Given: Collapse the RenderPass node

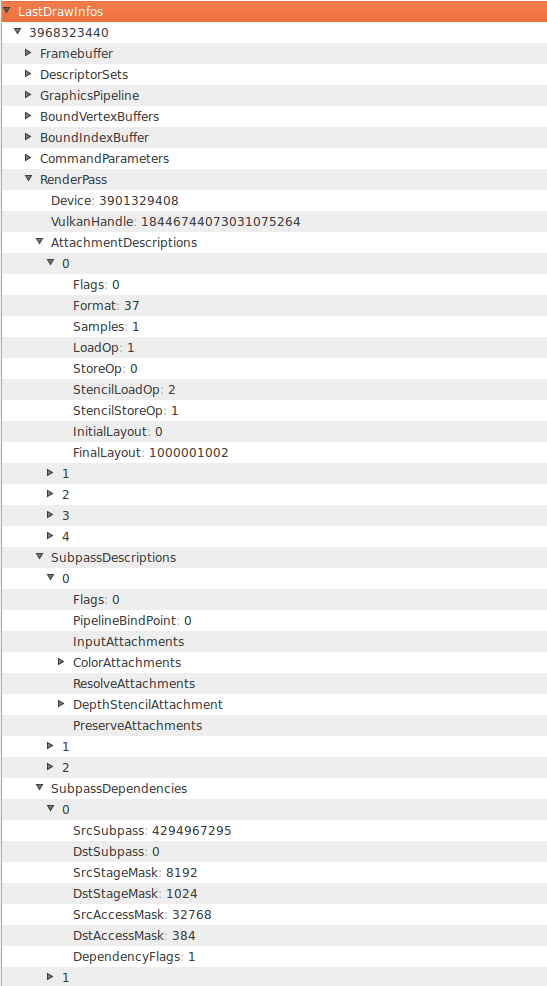Looking at the screenshot, I should pyautogui.click(x=28, y=179).
